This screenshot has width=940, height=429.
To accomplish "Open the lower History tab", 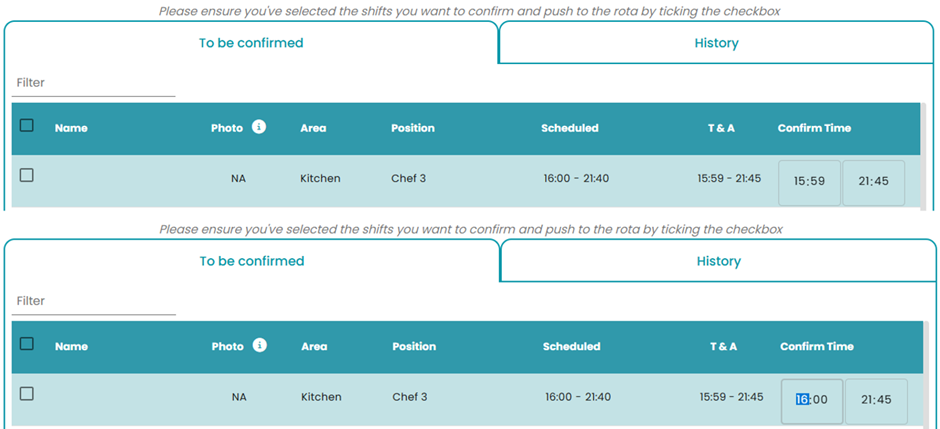I will (718, 261).
